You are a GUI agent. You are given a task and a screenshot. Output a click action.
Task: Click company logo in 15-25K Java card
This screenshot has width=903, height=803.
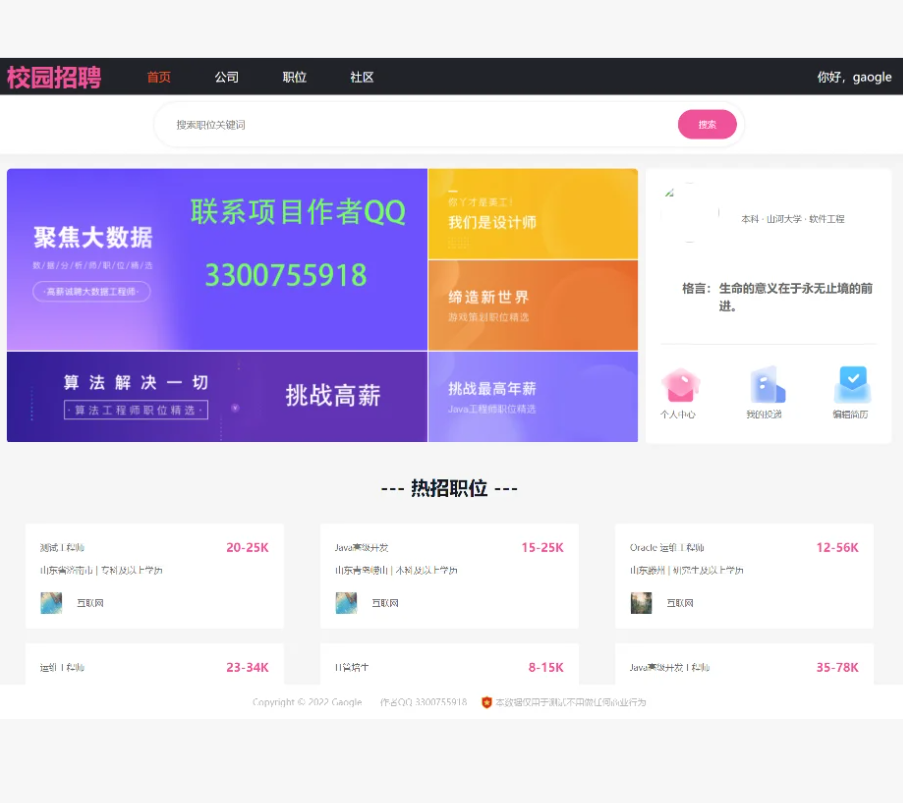click(346, 603)
